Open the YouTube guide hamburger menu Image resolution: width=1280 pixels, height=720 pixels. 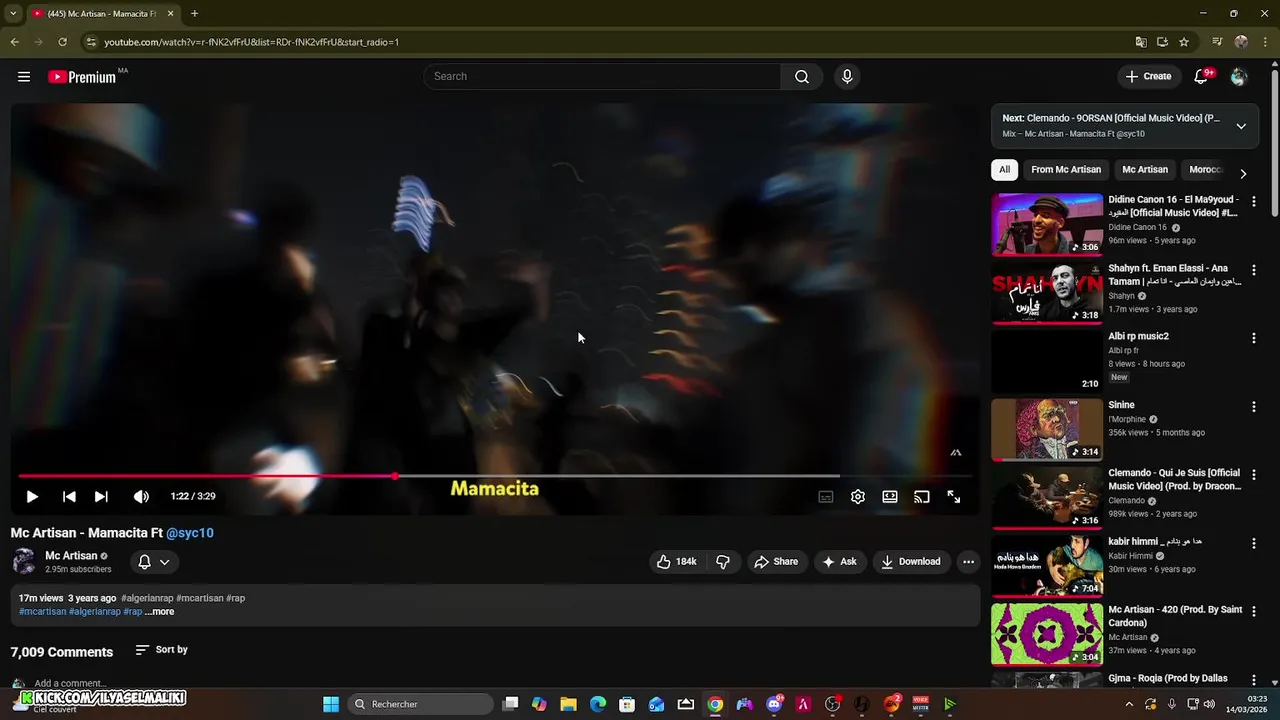point(24,77)
